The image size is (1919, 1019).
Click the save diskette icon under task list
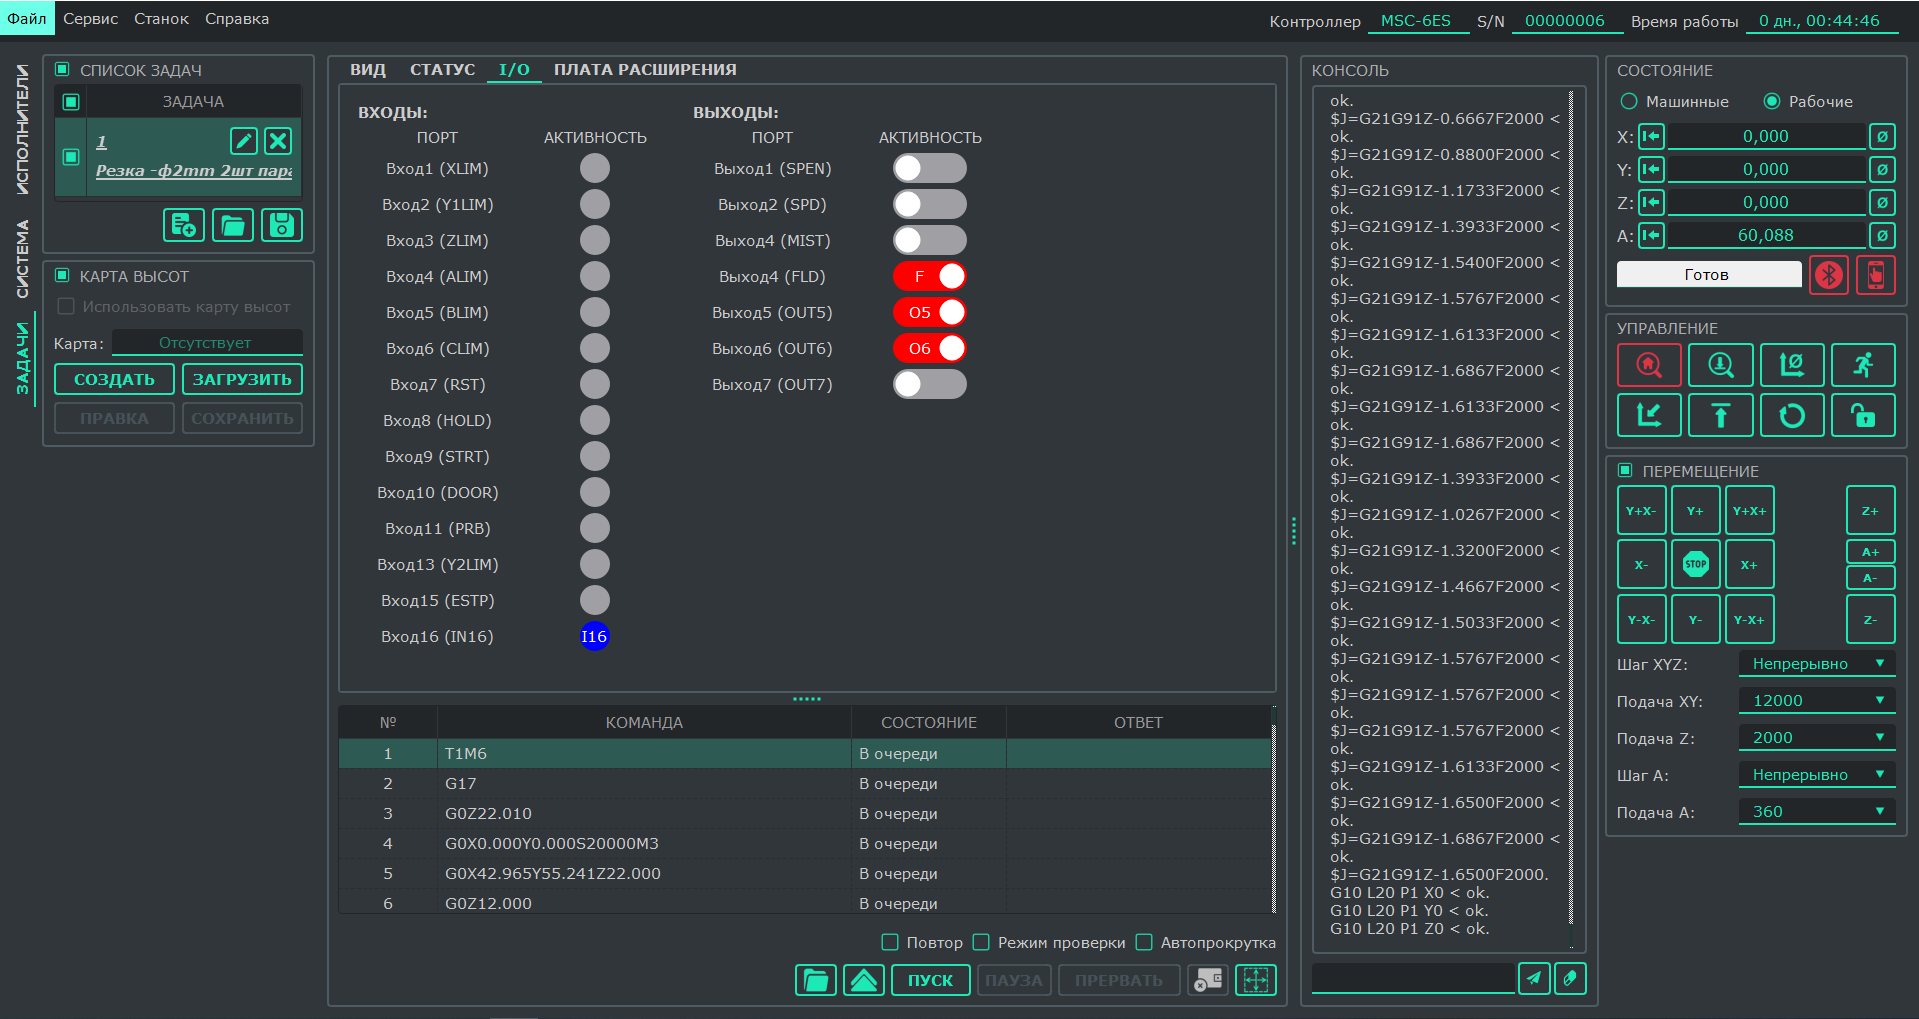(282, 225)
